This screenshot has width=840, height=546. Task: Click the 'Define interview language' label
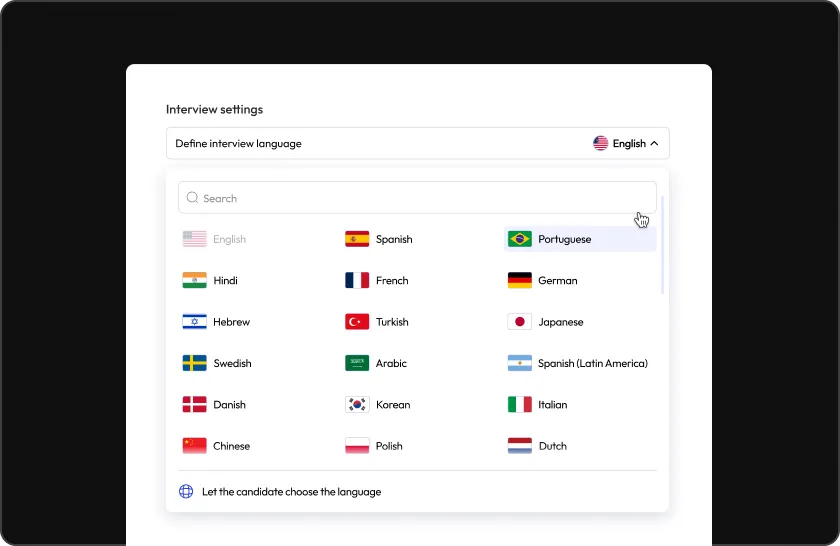tap(238, 143)
